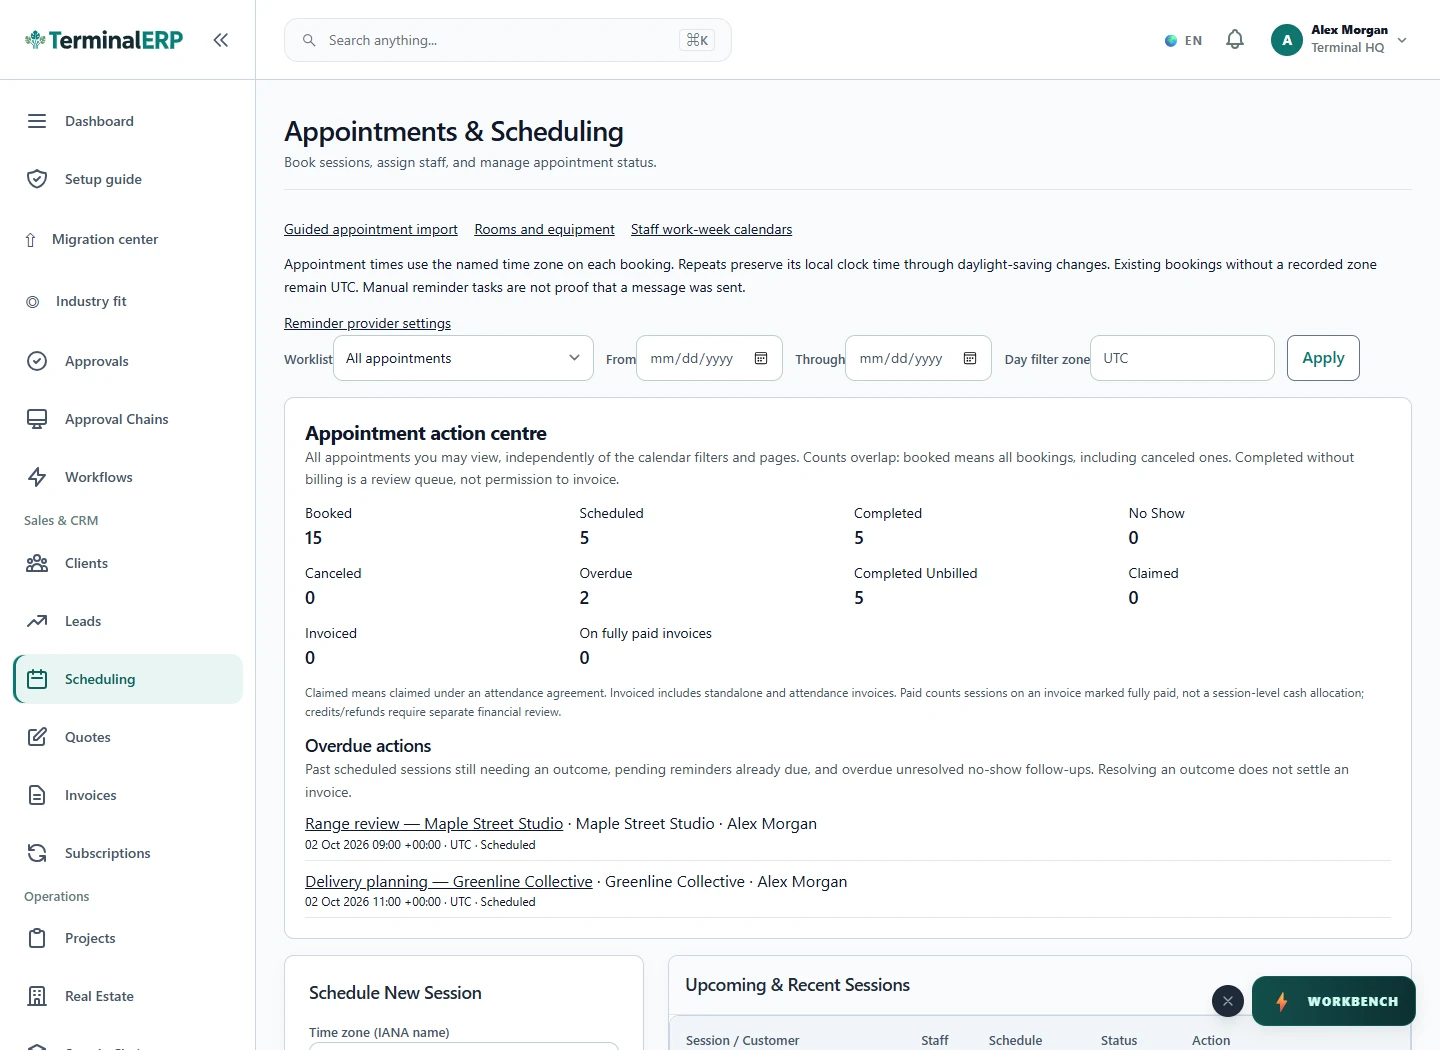The height and width of the screenshot is (1050, 1440).
Task: Open Industry fit page
Action: 128,301
